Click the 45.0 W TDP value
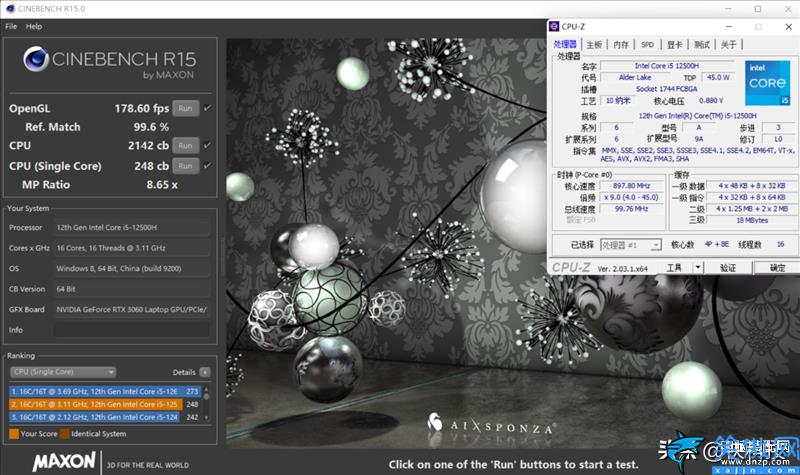 (718, 78)
